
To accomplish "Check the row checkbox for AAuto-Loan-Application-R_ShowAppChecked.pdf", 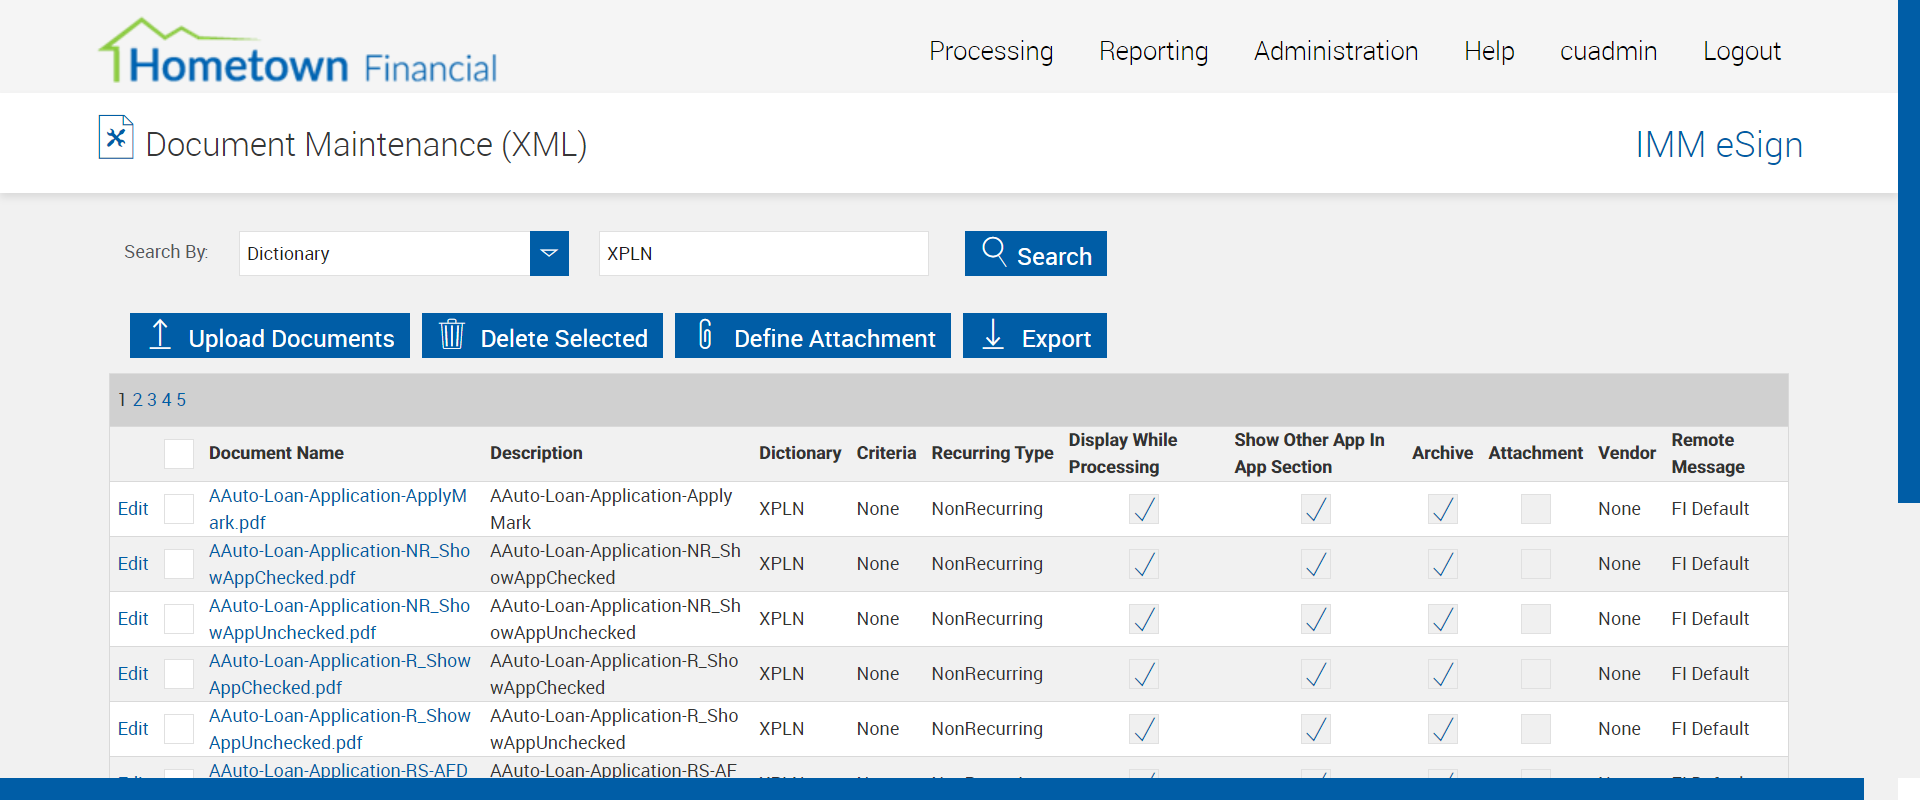I will coord(179,674).
